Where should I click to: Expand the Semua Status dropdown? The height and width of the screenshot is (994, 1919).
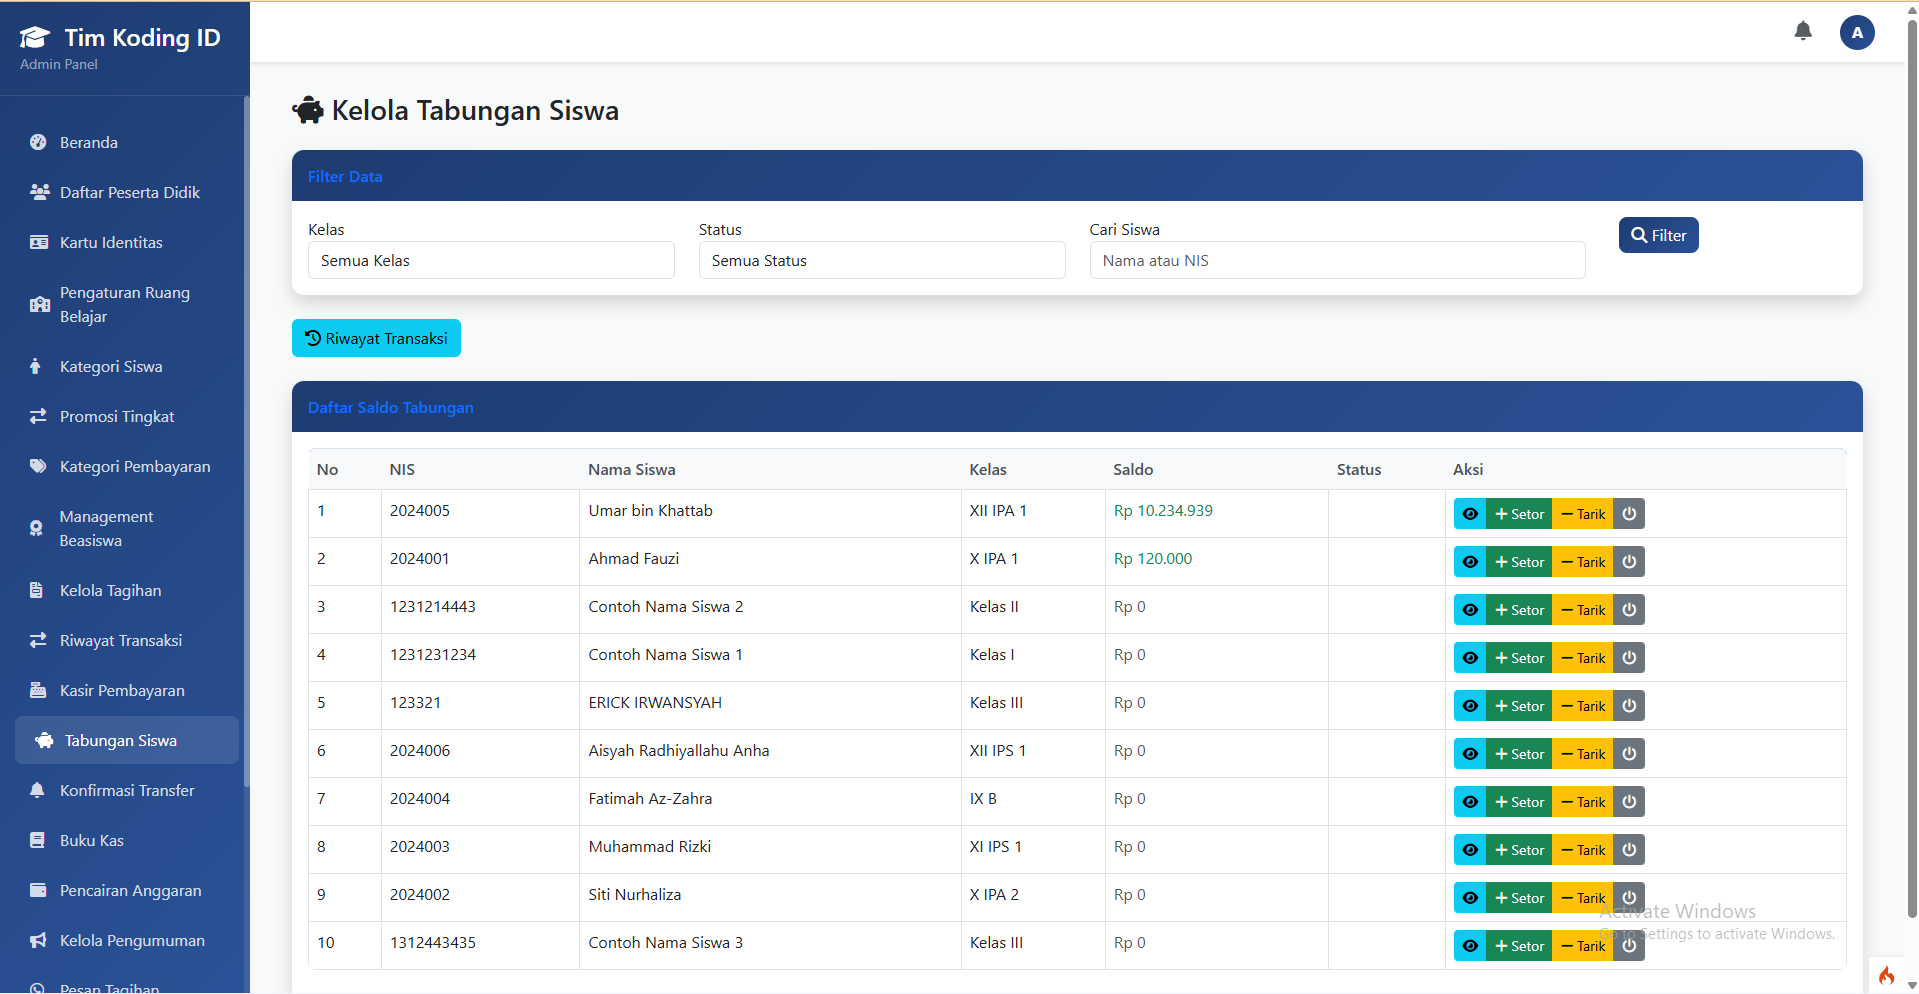[x=881, y=260]
